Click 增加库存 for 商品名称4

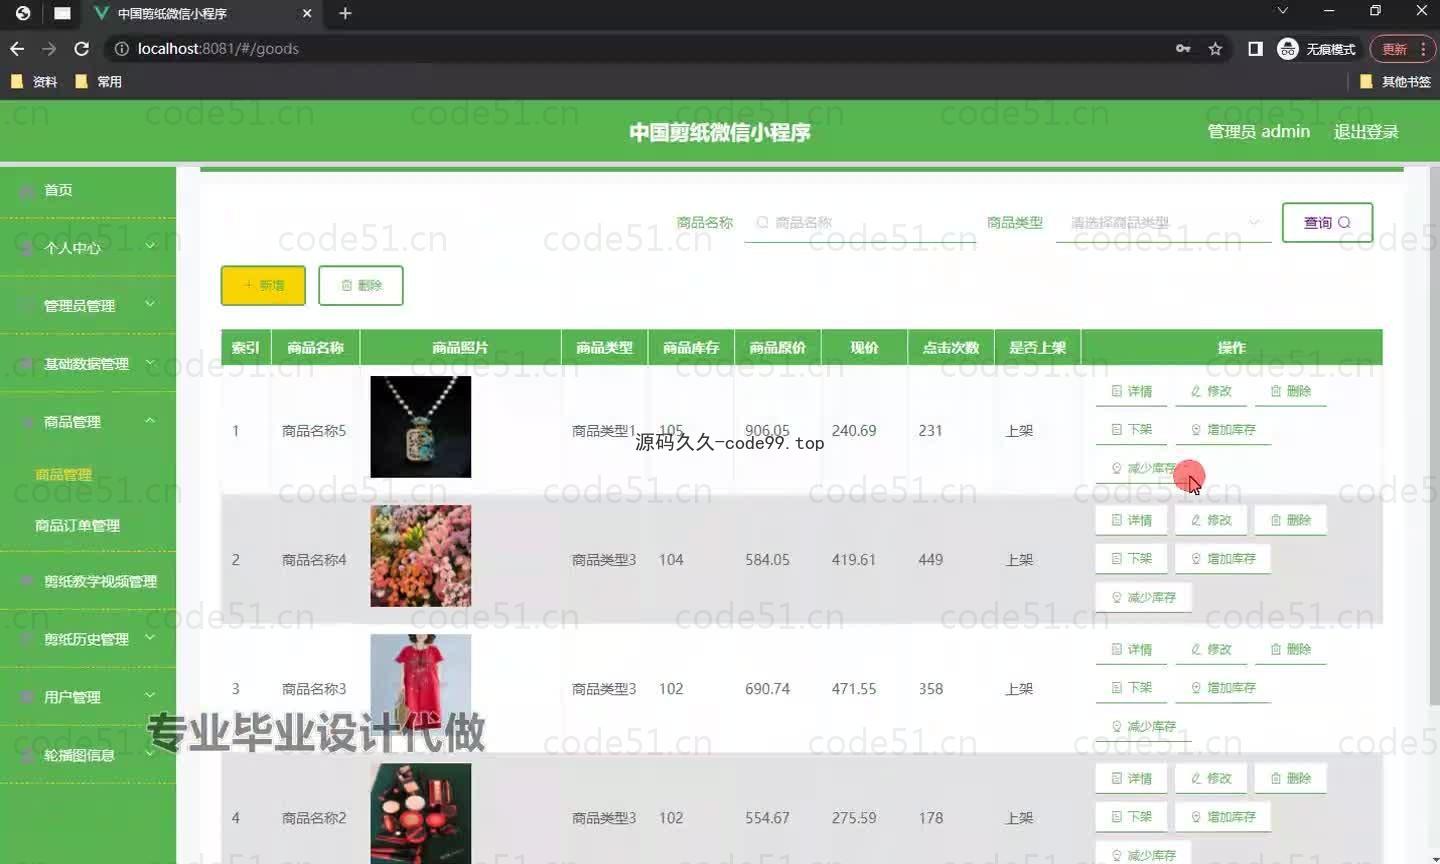1223,558
